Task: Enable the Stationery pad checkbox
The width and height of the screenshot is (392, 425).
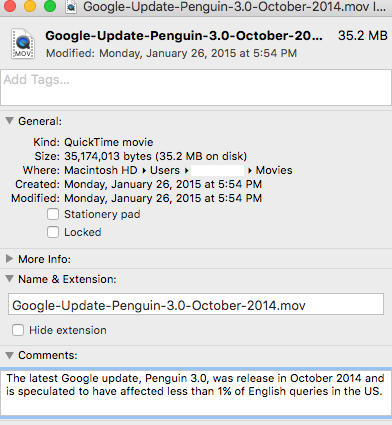Action: (53, 214)
